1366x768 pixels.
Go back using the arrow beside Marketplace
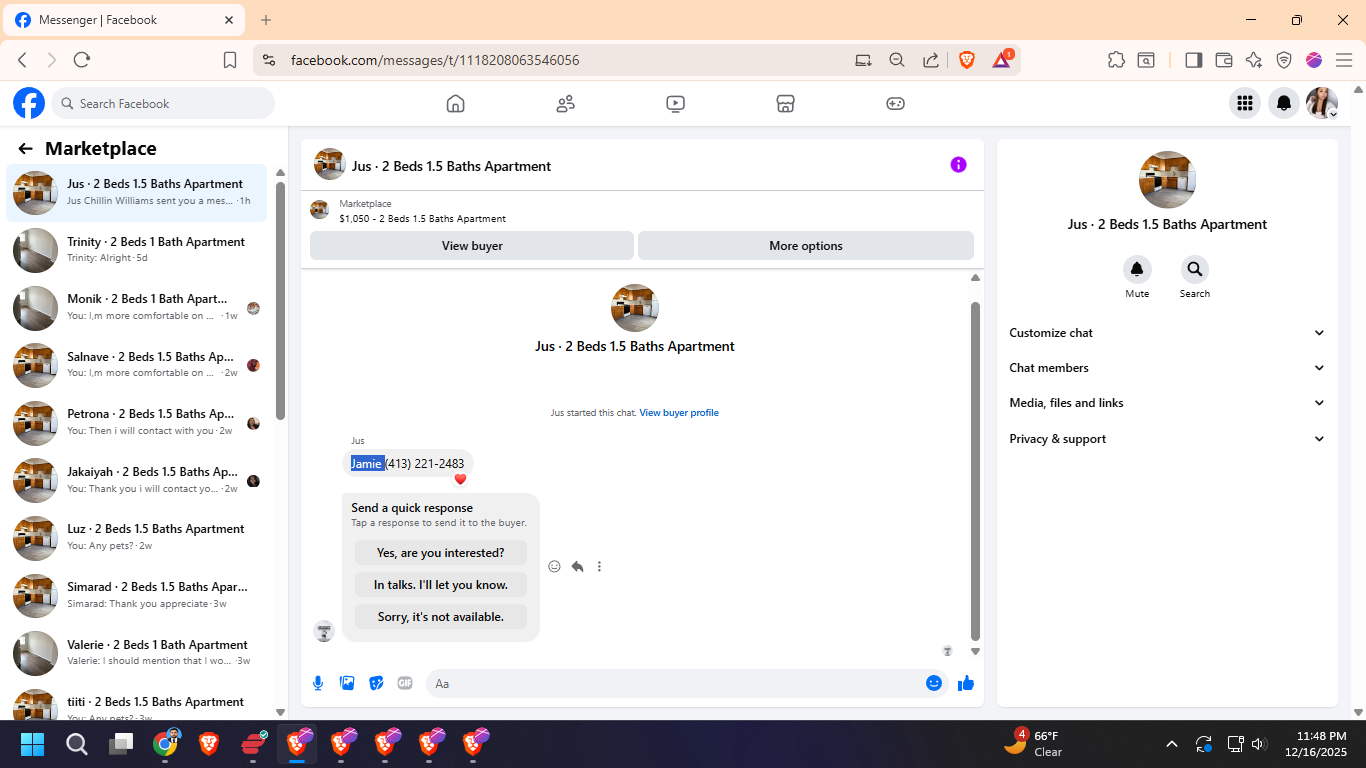26,149
